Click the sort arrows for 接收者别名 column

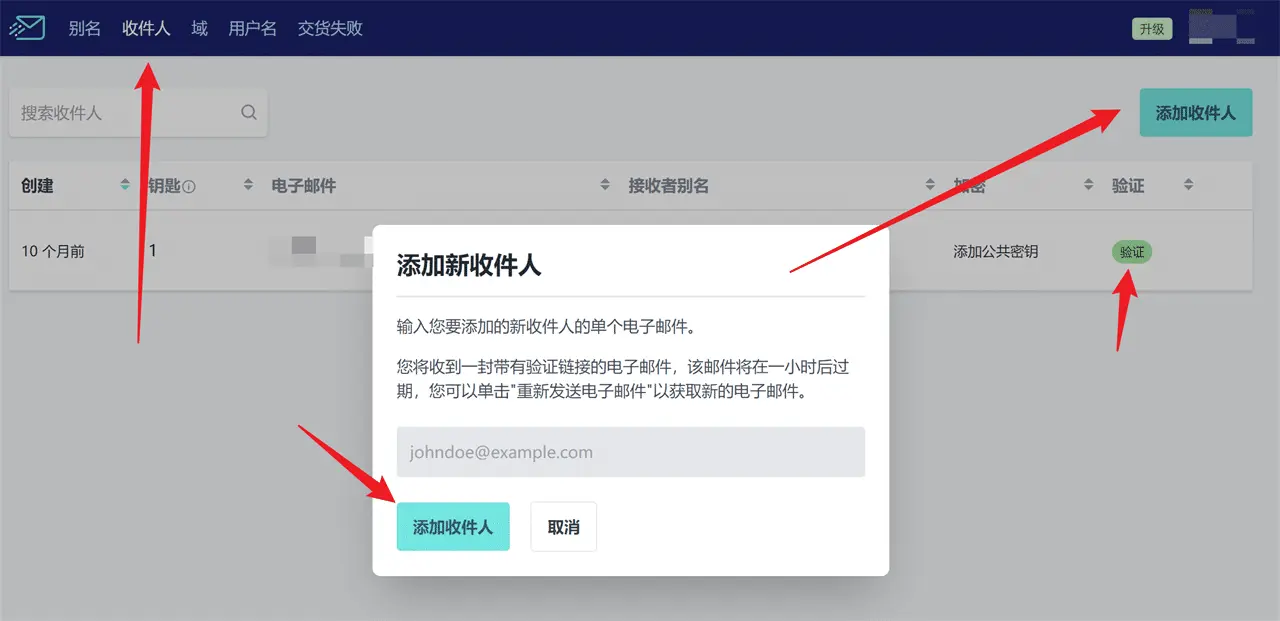(x=930, y=185)
